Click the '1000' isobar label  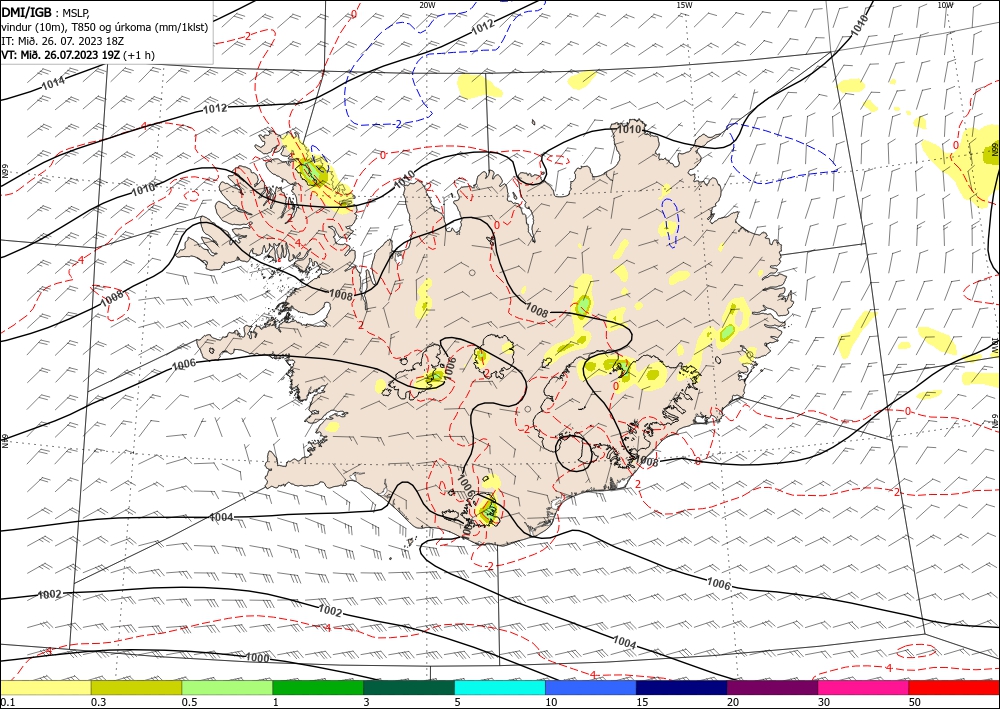(257, 657)
